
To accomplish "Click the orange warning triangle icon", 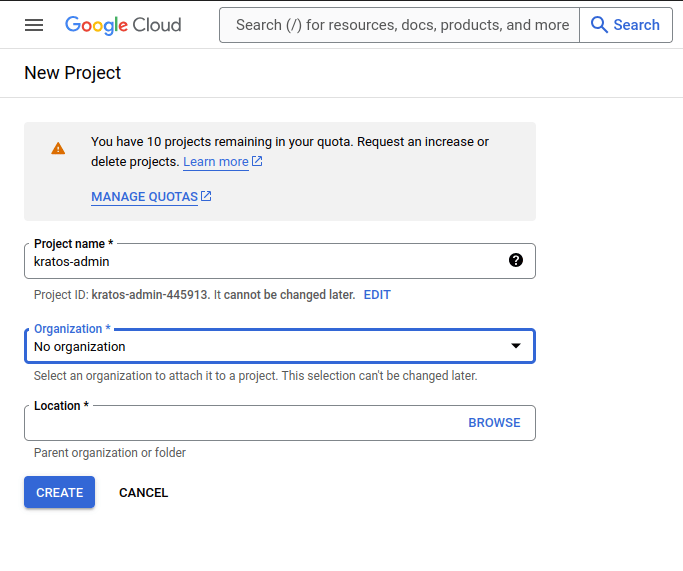I will pos(58,148).
